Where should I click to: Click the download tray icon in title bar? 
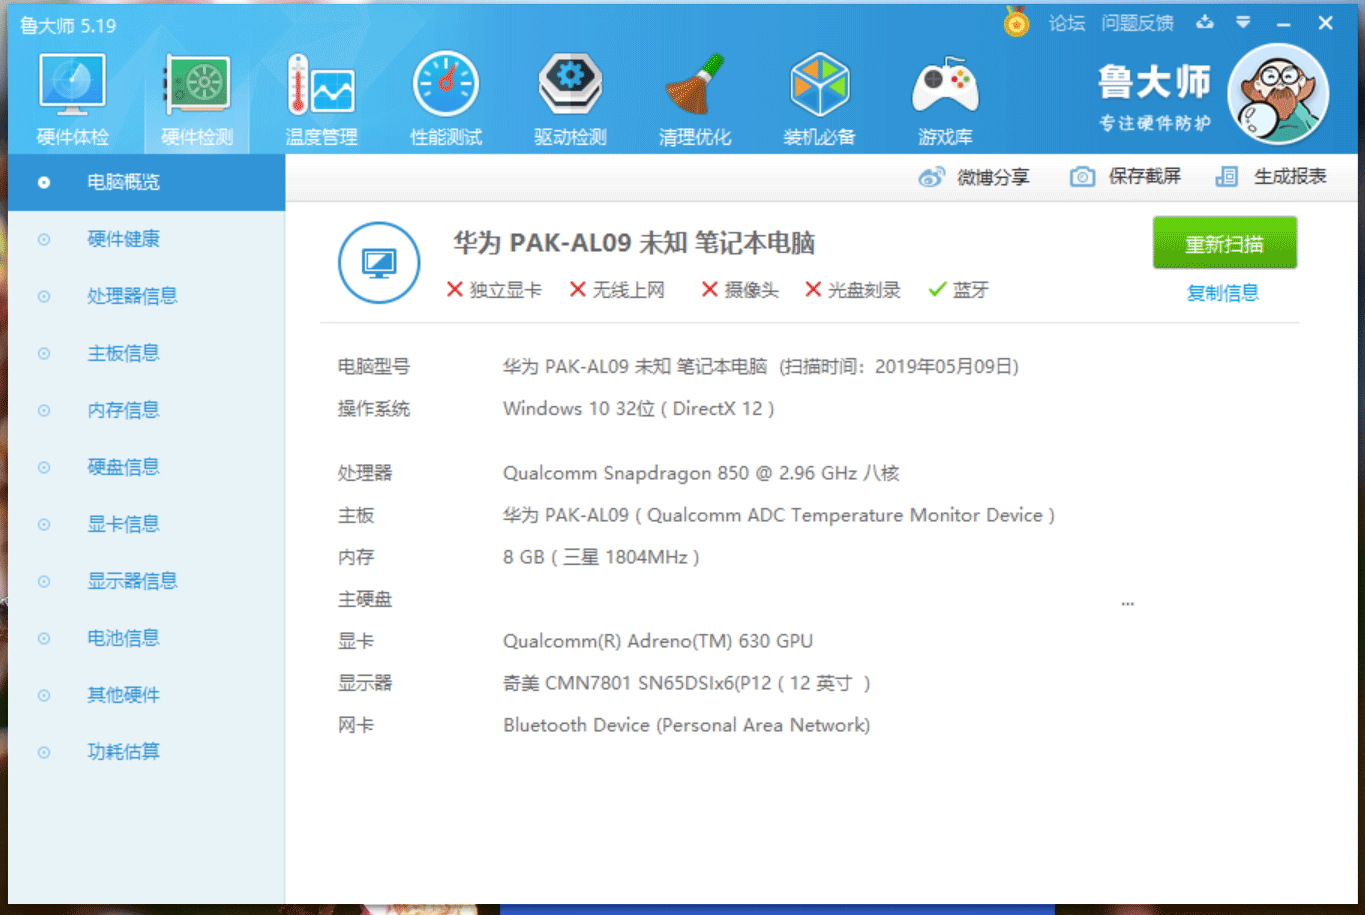click(x=1205, y=22)
